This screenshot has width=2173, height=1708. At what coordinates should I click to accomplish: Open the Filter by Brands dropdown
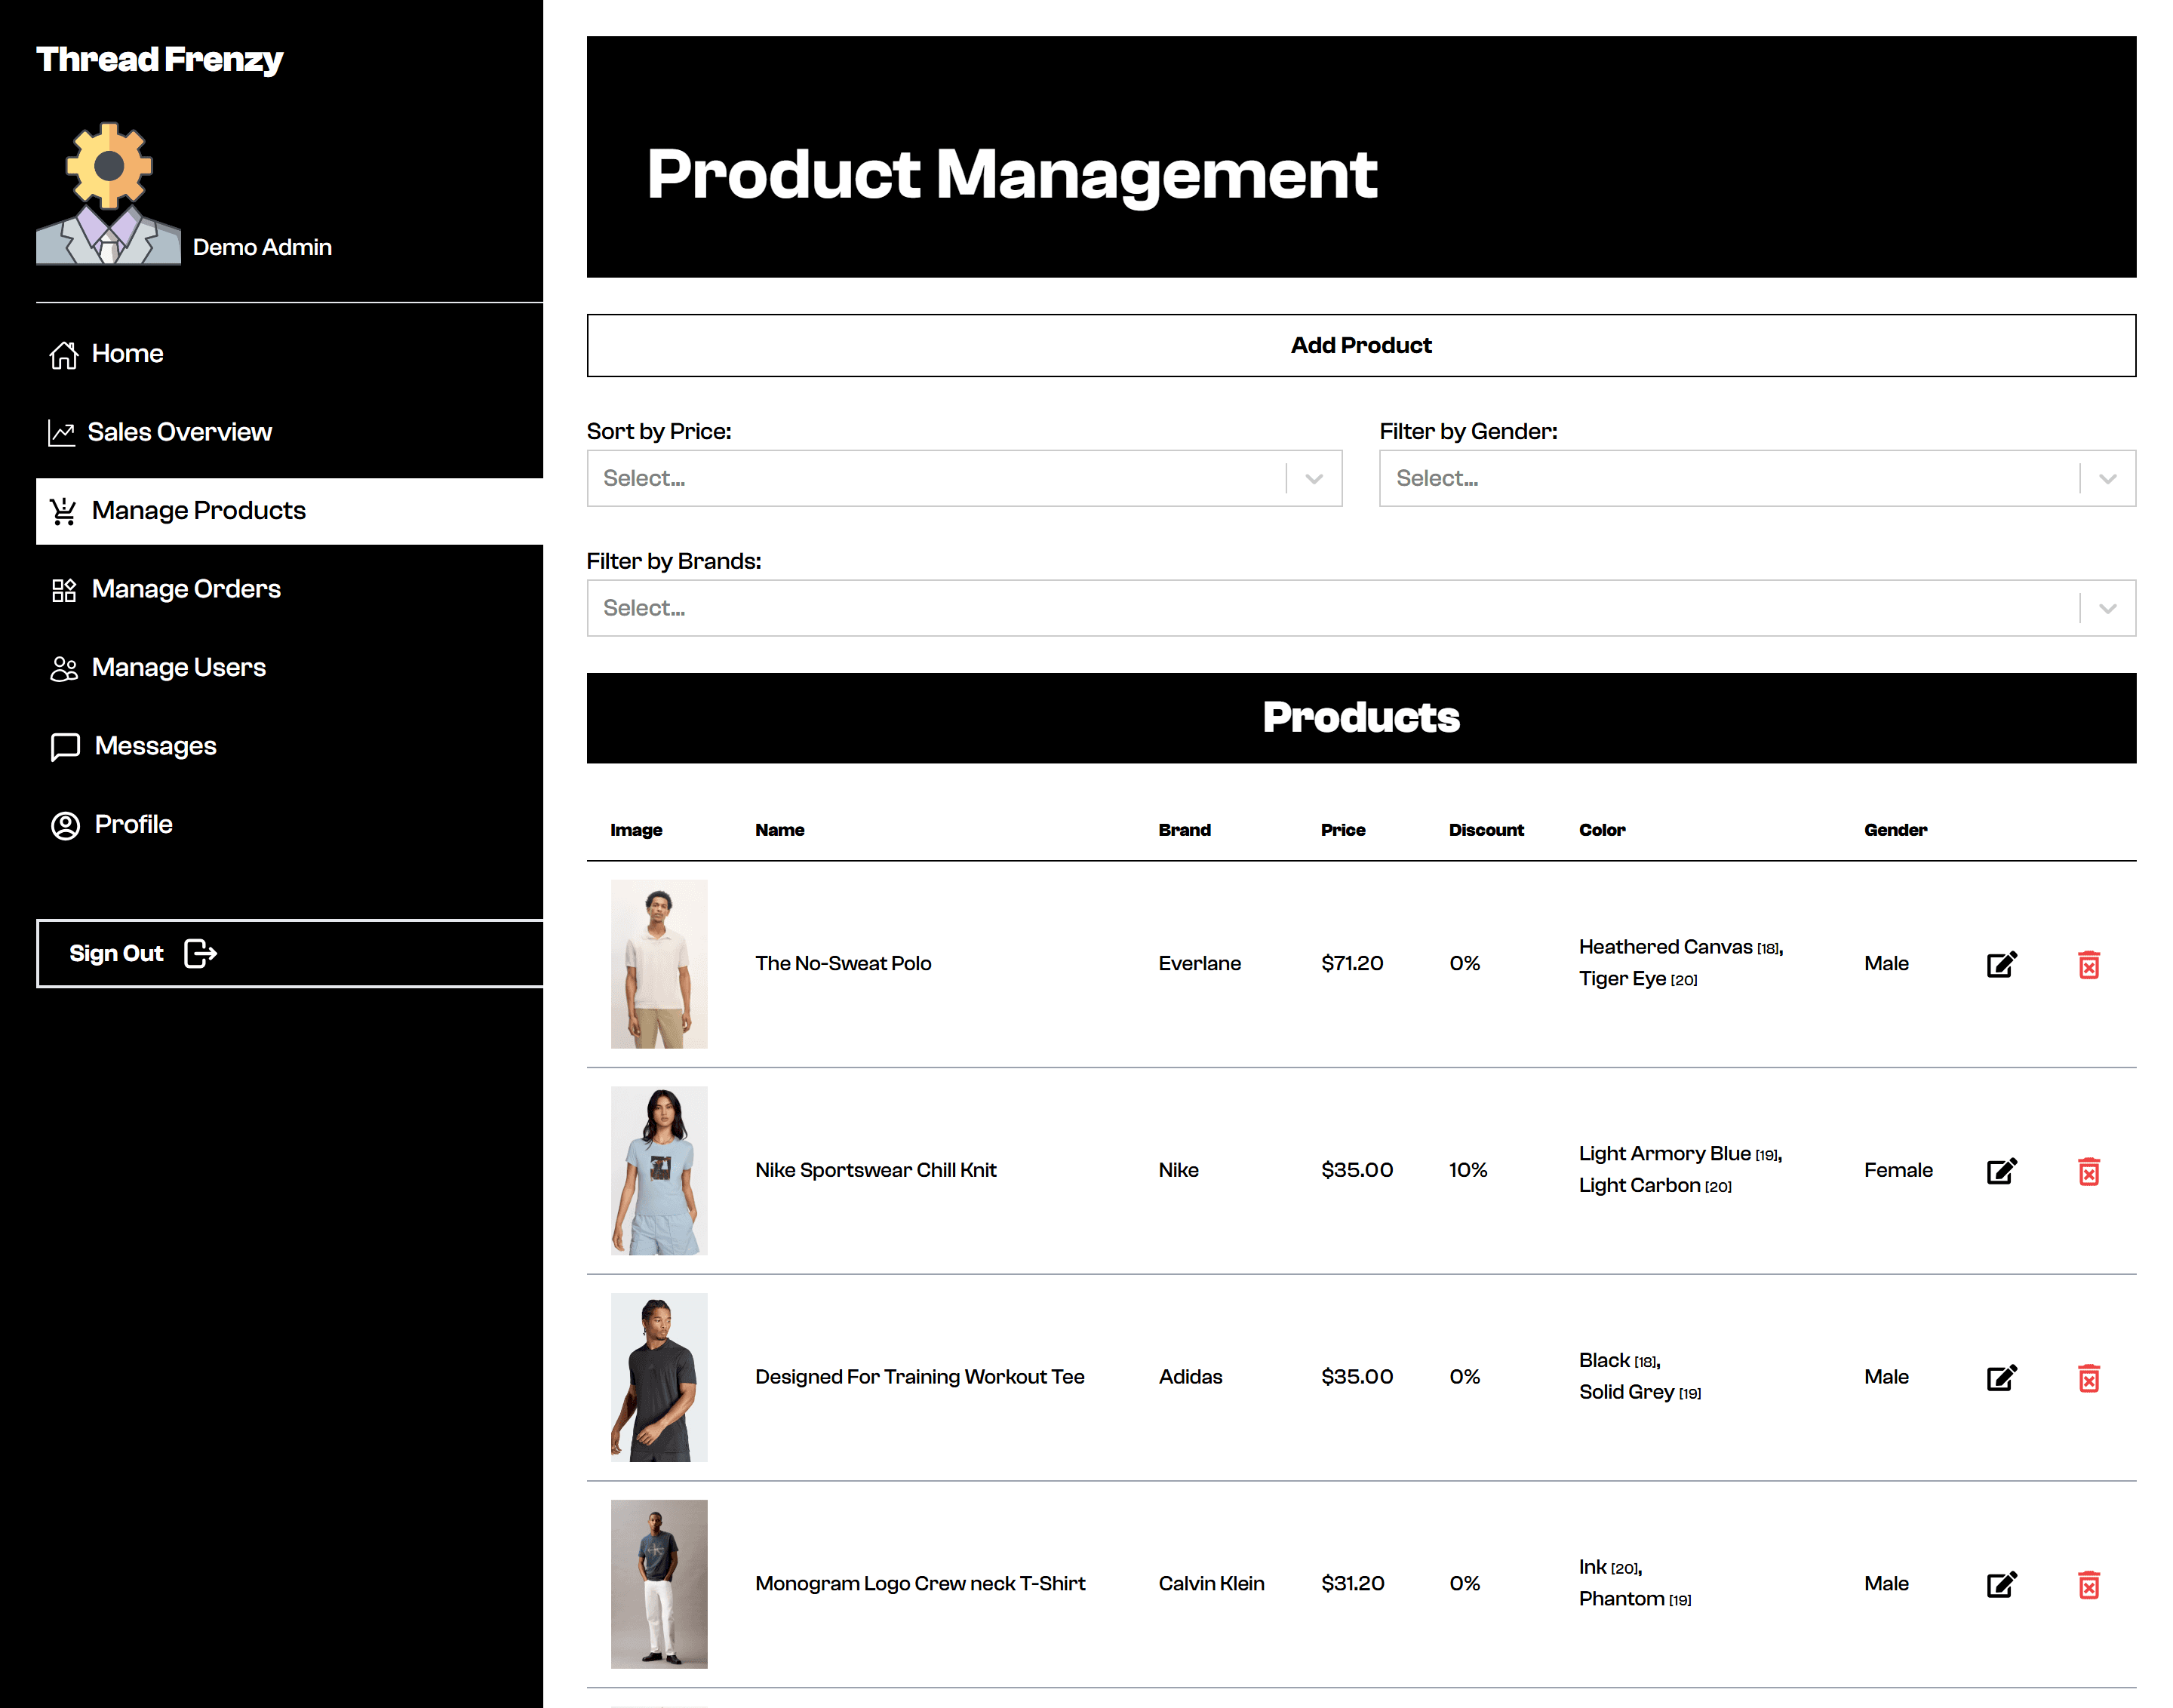[x=1360, y=608]
